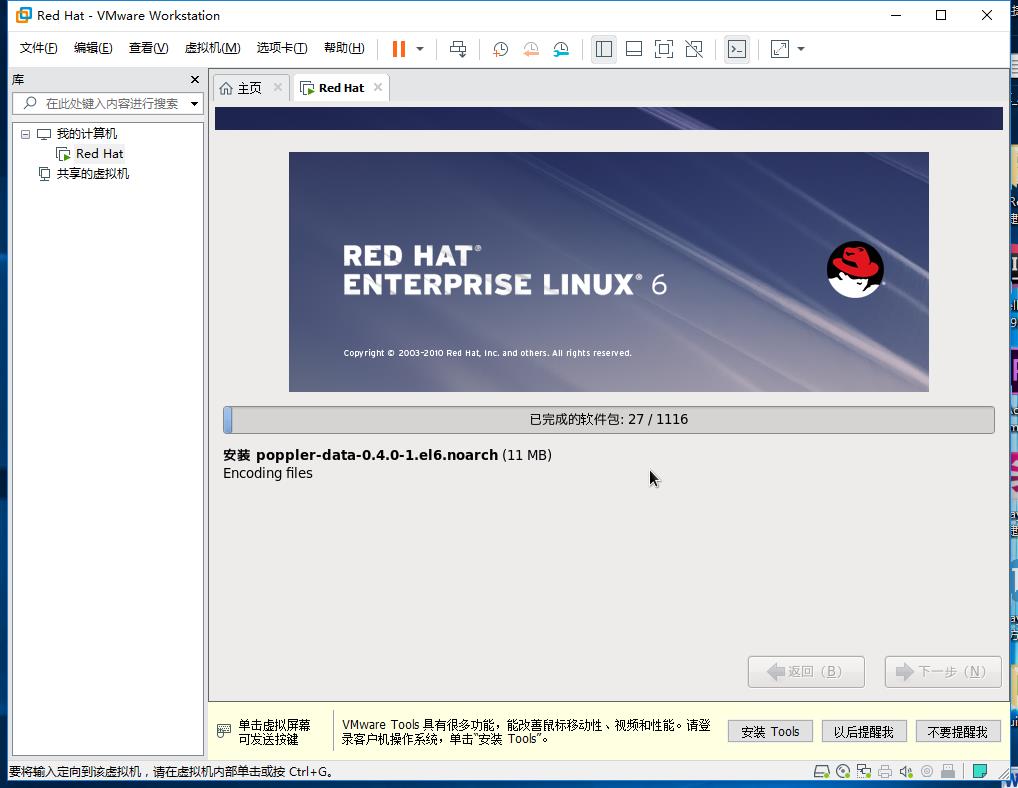Click the network adapter status icon
Viewport: 1018px width, 788px height.
(863, 771)
